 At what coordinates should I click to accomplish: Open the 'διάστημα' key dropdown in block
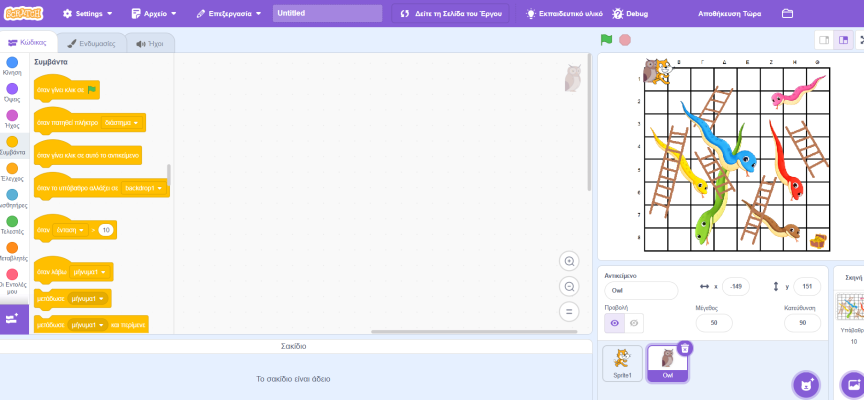124,123
